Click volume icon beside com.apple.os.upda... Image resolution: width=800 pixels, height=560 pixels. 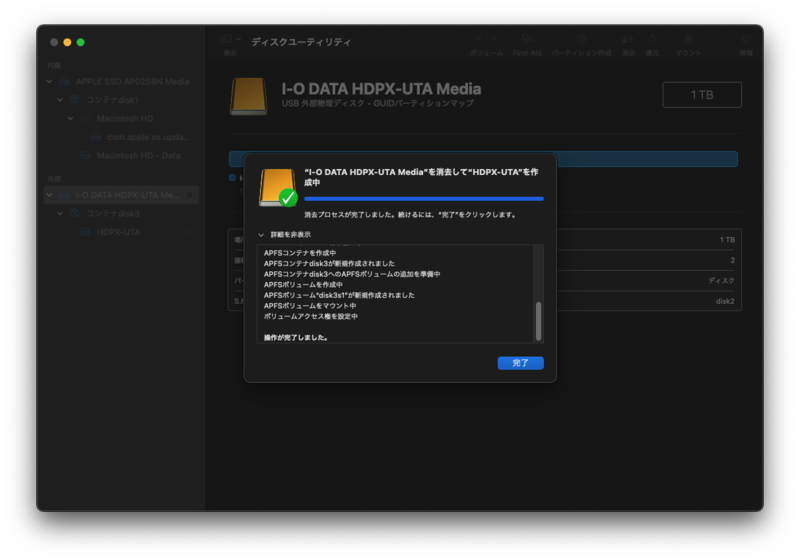[x=96, y=137]
